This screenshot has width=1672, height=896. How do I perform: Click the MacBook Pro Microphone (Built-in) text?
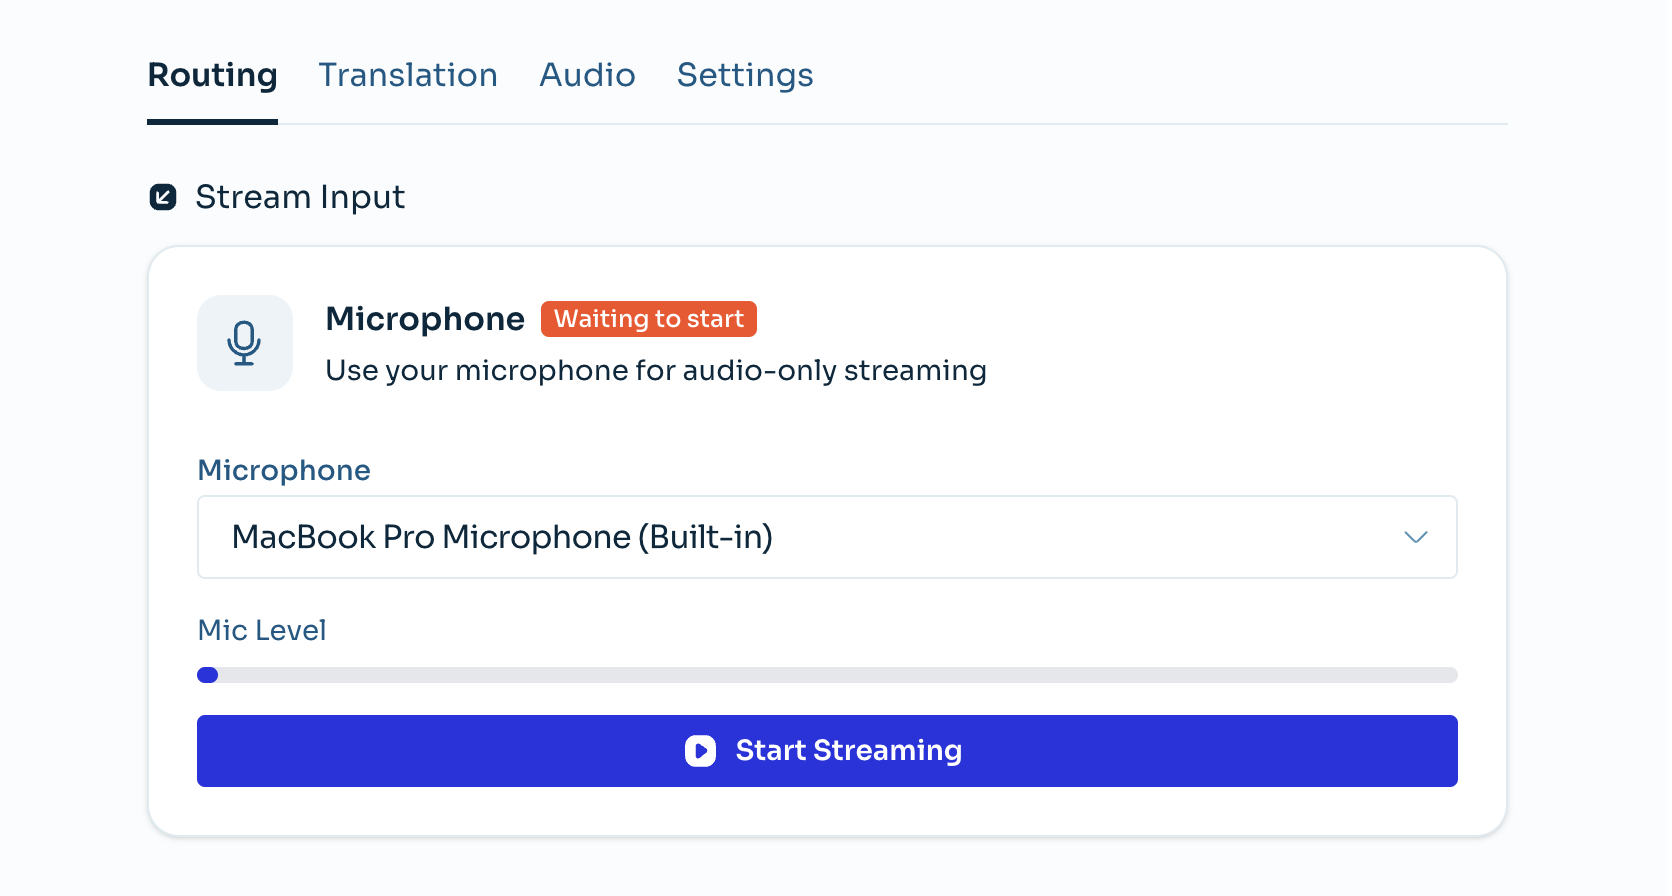click(x=502, y=537)
